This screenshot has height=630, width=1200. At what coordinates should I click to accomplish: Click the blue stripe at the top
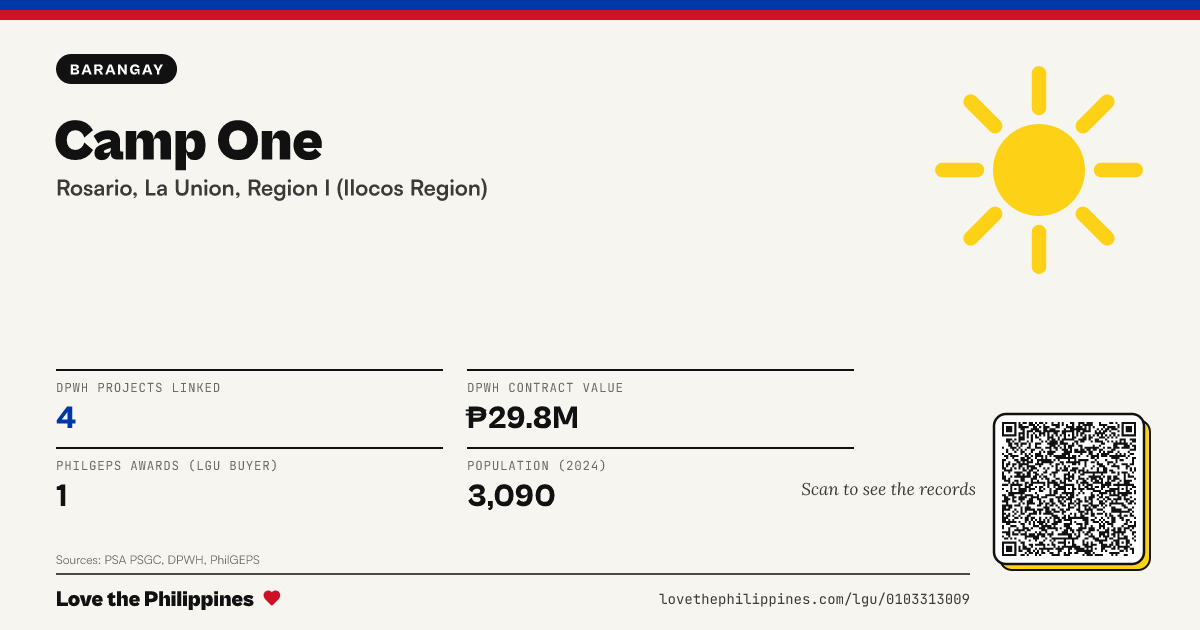pyautogui.click(x=600, y=5)
